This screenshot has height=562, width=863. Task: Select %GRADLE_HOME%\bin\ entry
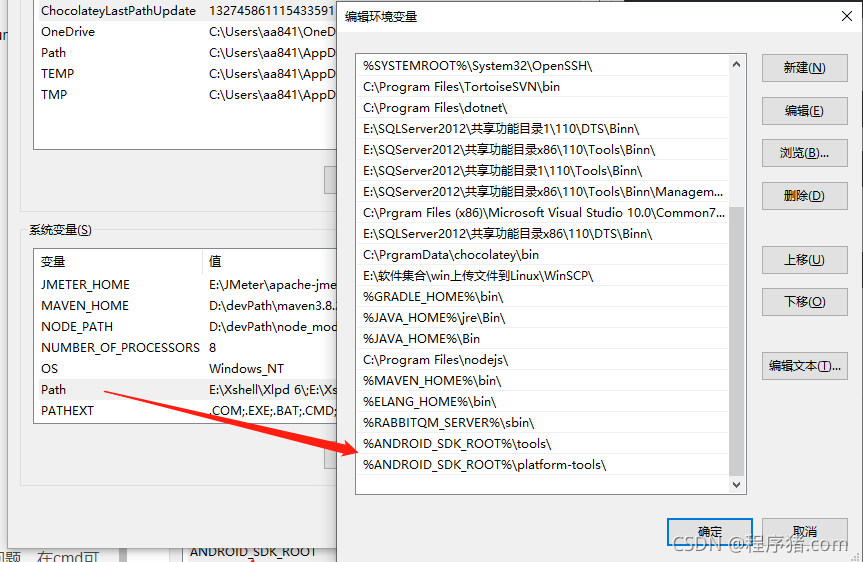542,297
